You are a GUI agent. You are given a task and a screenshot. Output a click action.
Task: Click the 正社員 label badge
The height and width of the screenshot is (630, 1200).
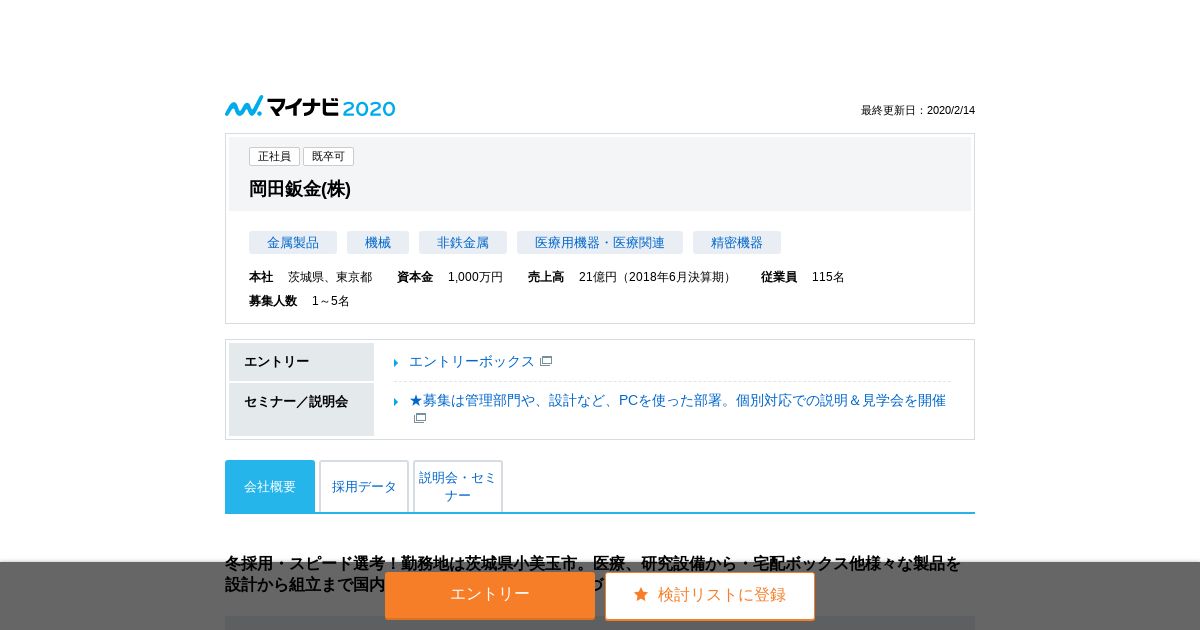click(x=274, y=156)
